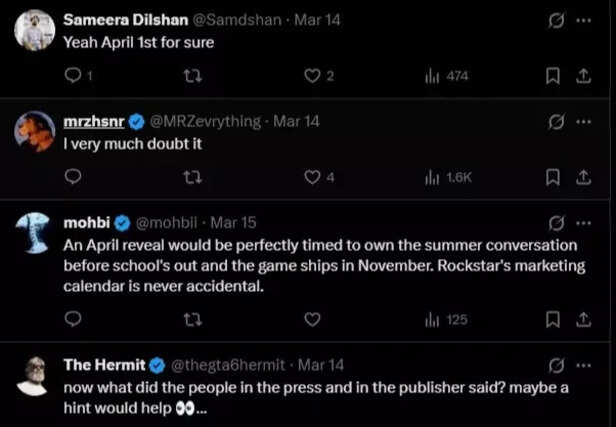Open more options on mrzhsnr's tweet

point(584,122)
